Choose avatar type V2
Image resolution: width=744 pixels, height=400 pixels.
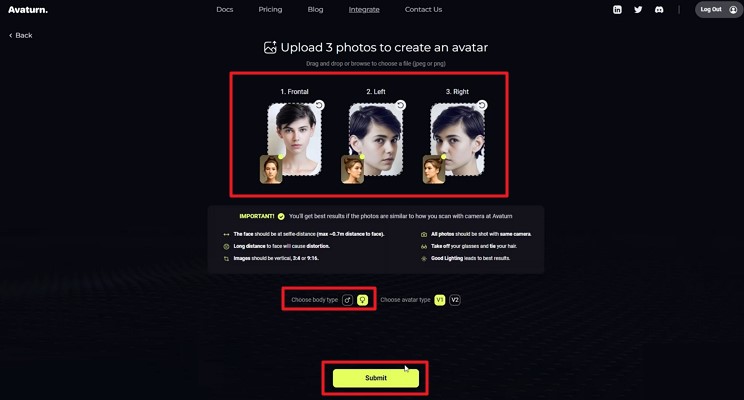point(455,300)
